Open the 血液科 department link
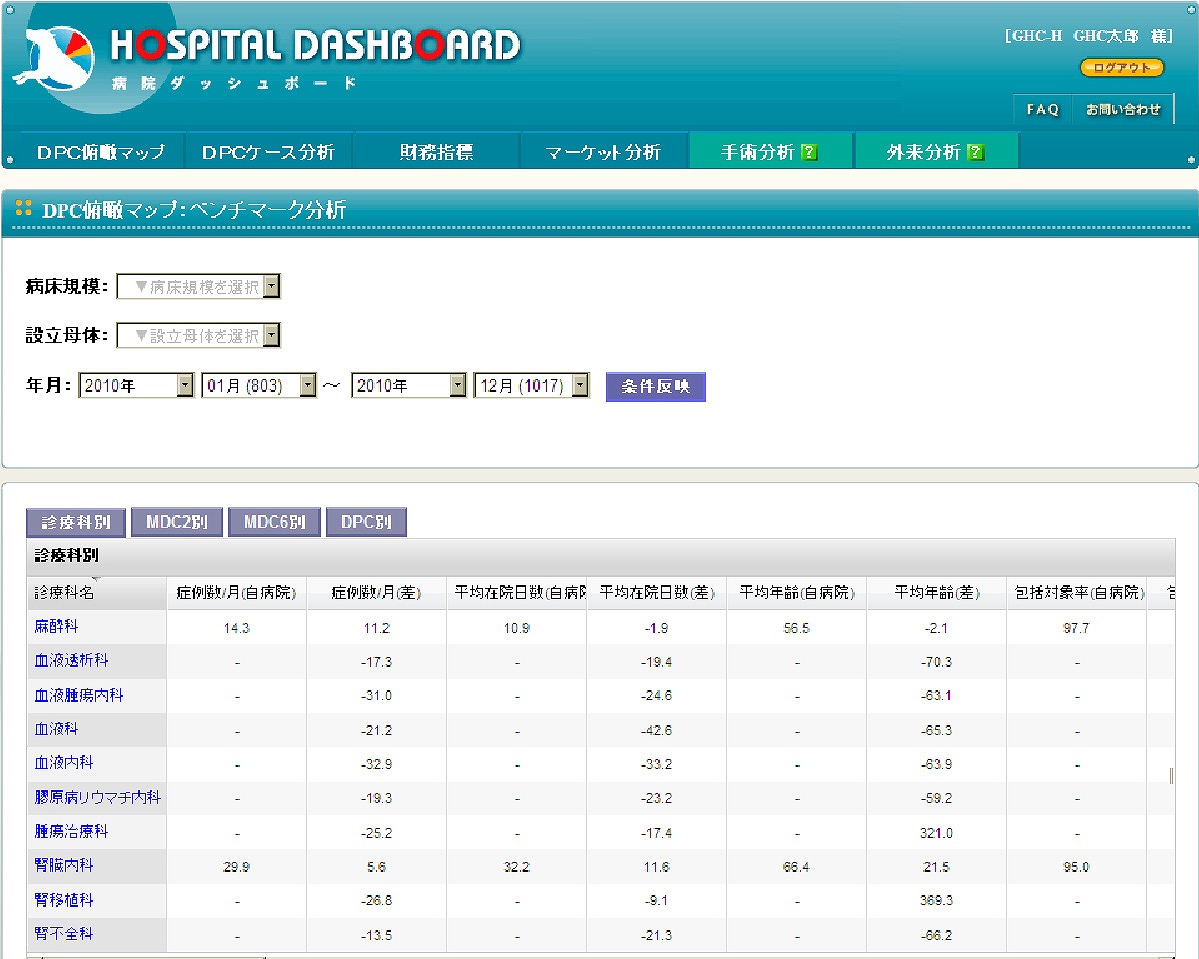The image size is (1199, 959). [57, 729]
